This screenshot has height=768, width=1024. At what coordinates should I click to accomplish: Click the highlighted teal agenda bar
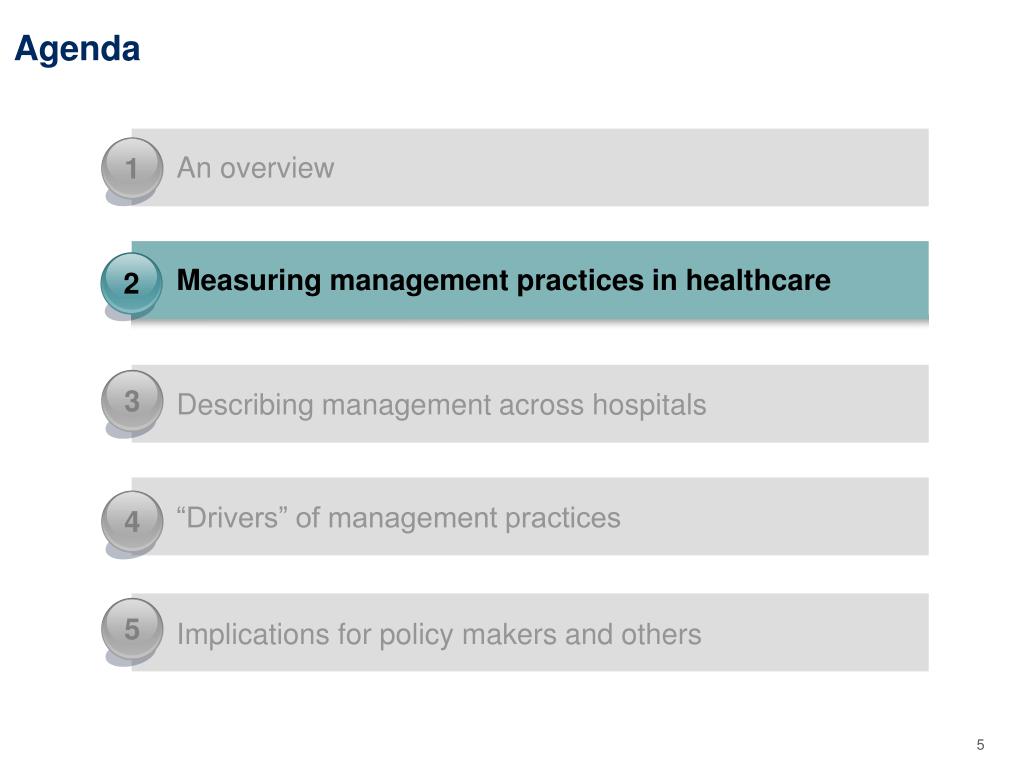tap(530, 280)
